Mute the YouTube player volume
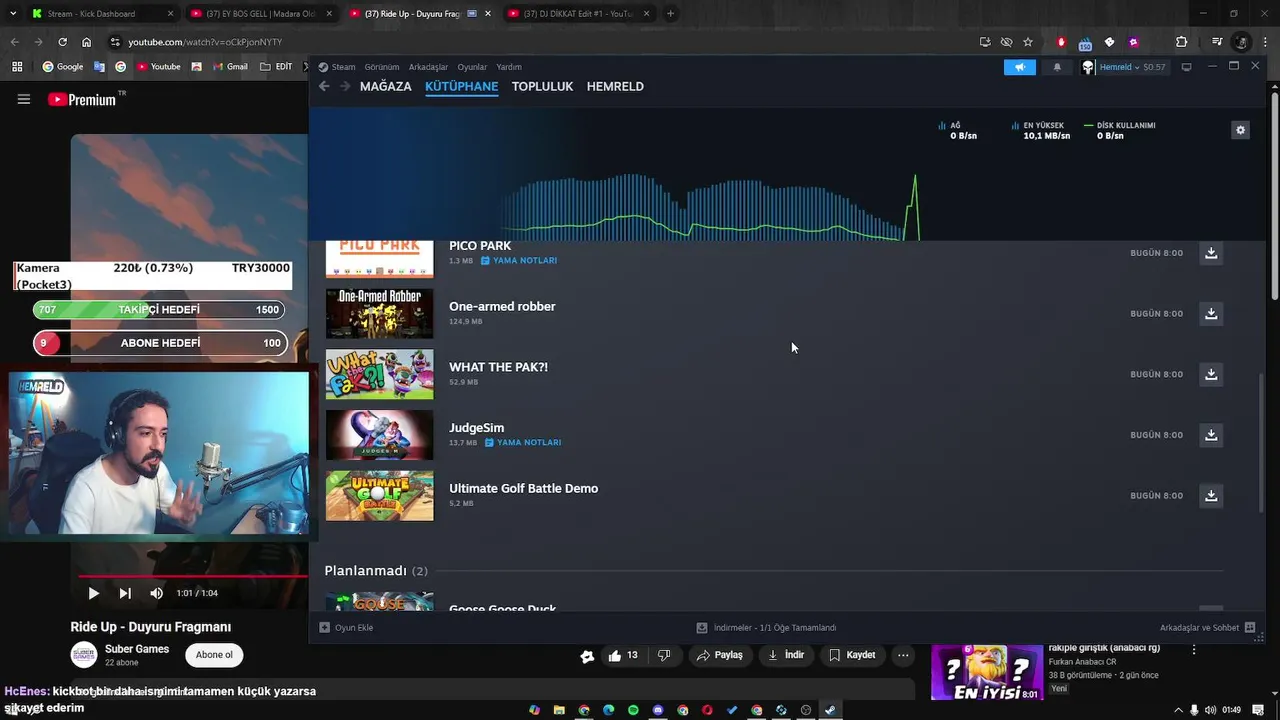1280x720 pixels. click(x=156, y=593)
